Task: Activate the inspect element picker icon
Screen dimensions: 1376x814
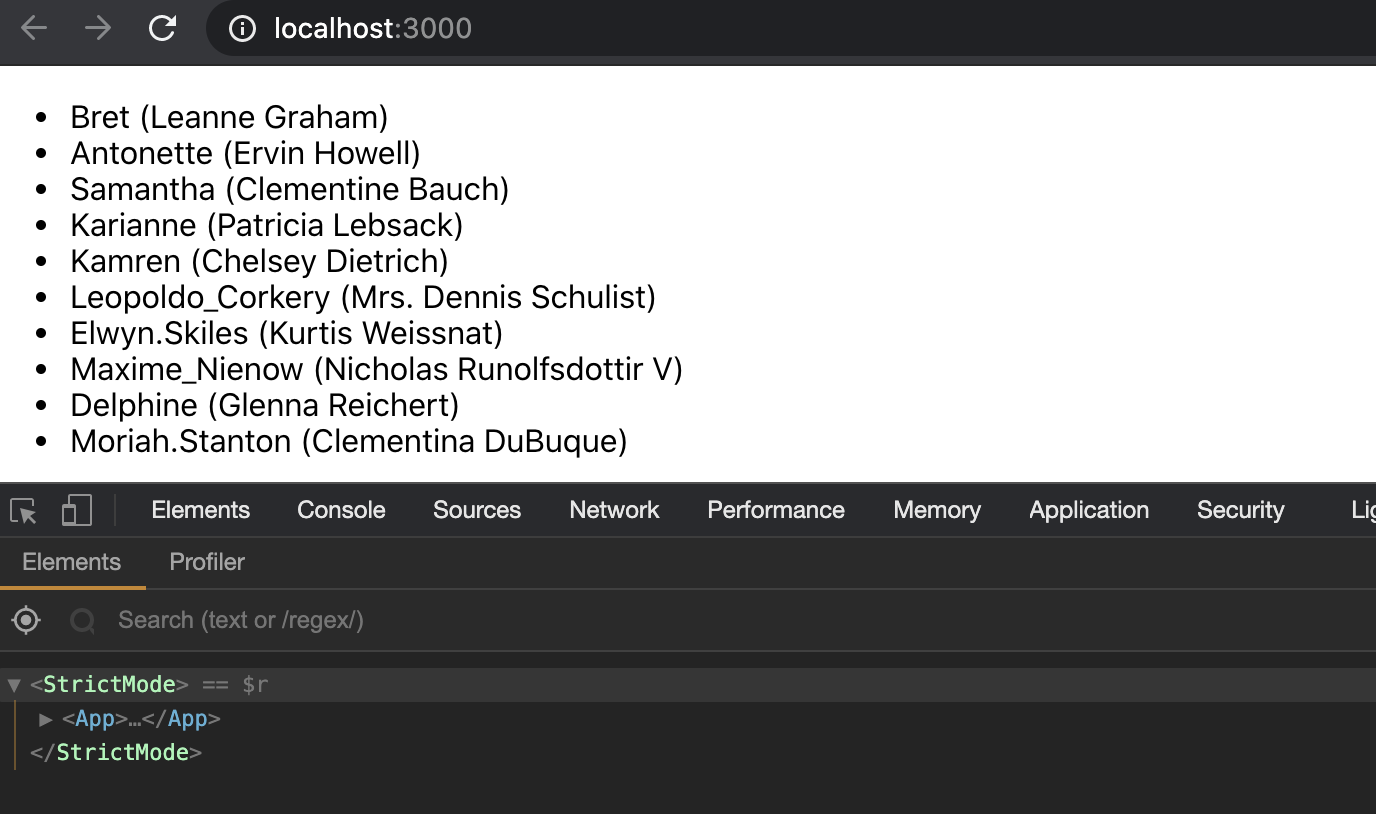Action: [x=24, y=511]
